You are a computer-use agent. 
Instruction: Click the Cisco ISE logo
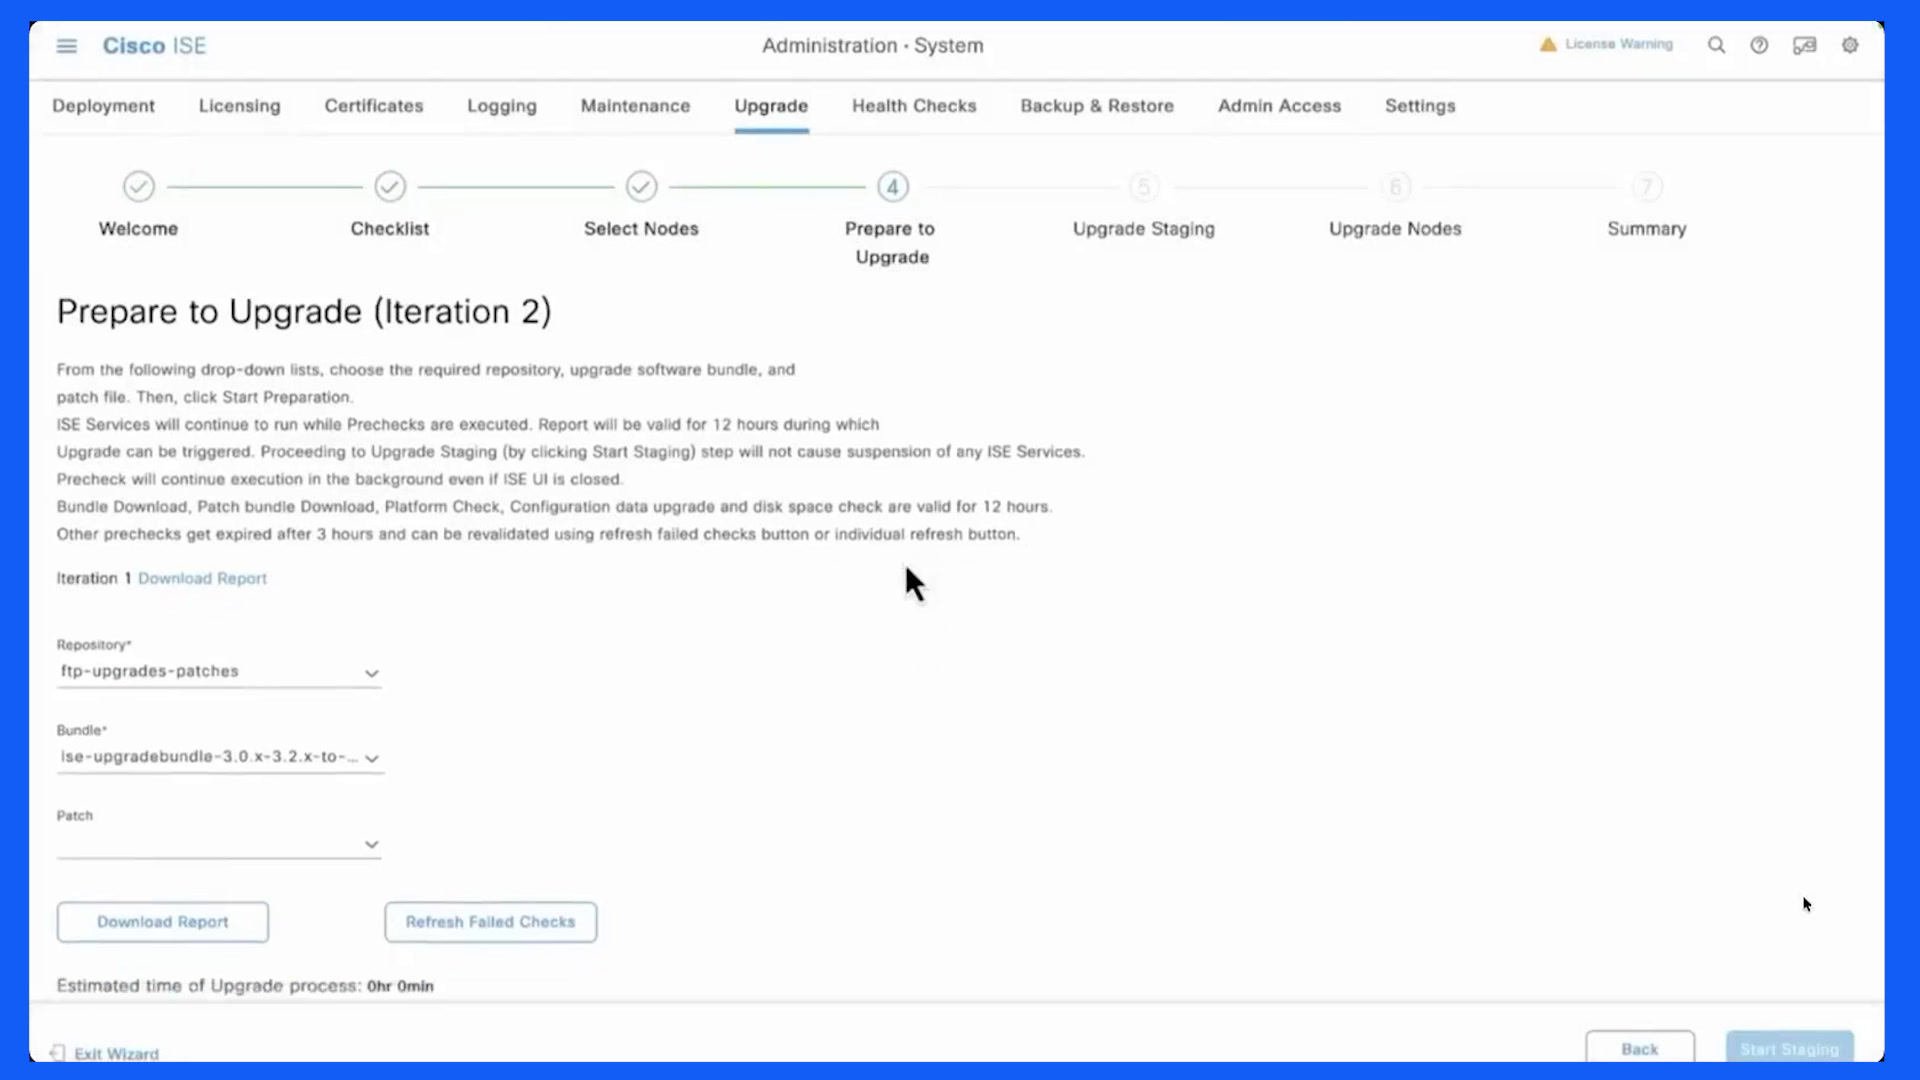[154, 46]
